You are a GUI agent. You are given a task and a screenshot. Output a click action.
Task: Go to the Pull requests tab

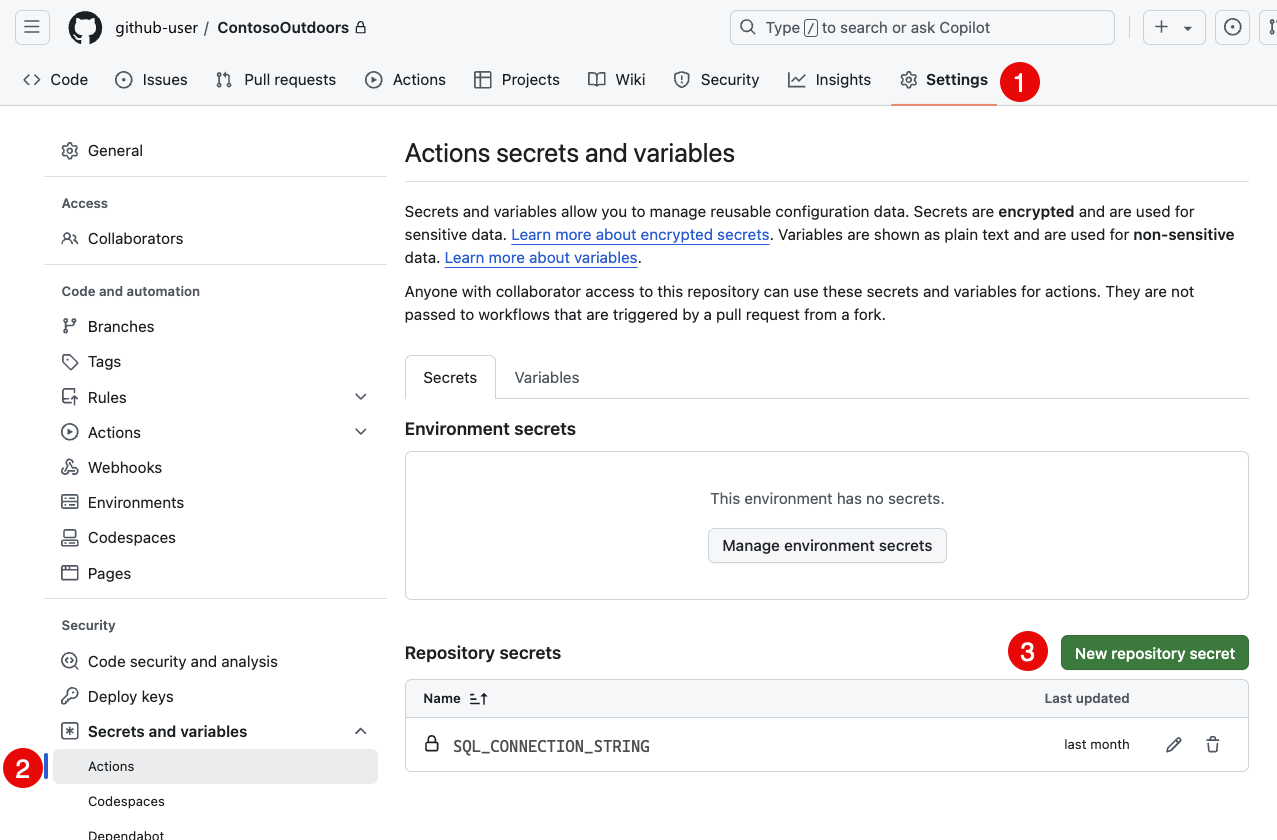275,79
